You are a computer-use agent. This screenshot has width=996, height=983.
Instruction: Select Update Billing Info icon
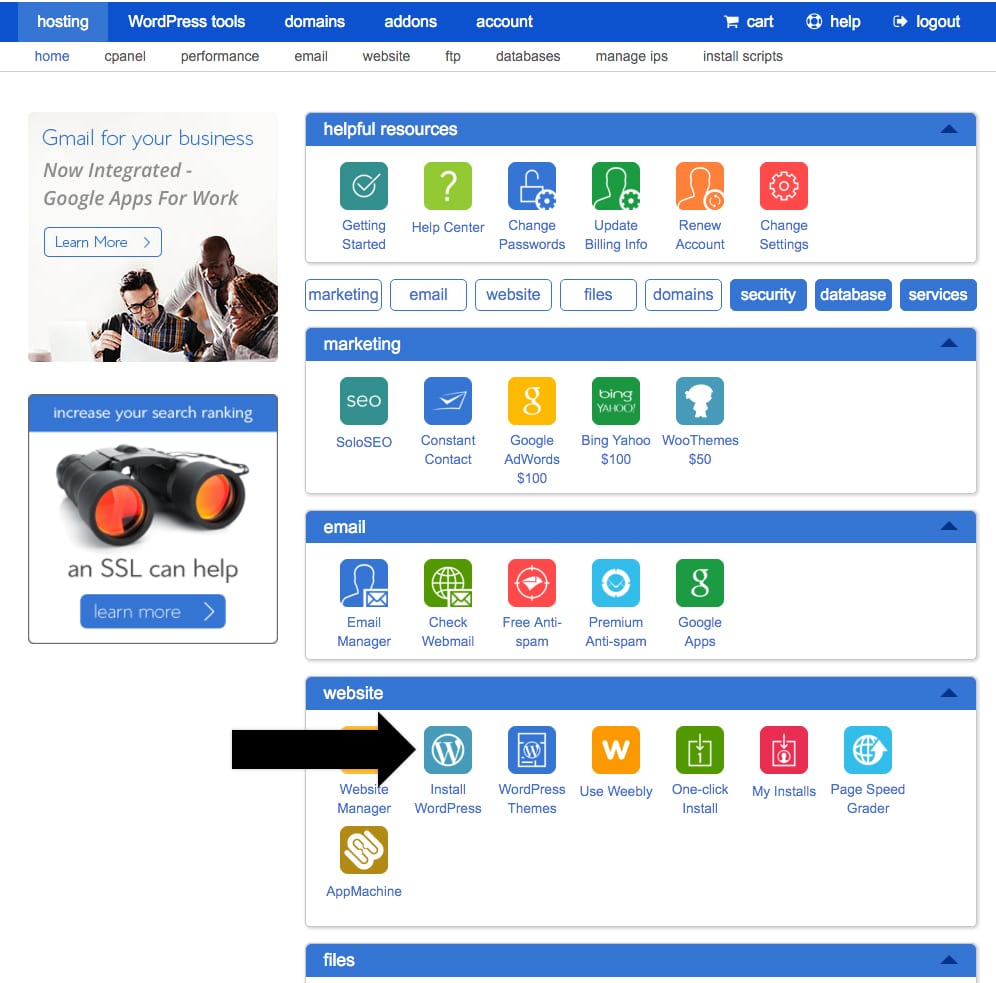(616, 185)
